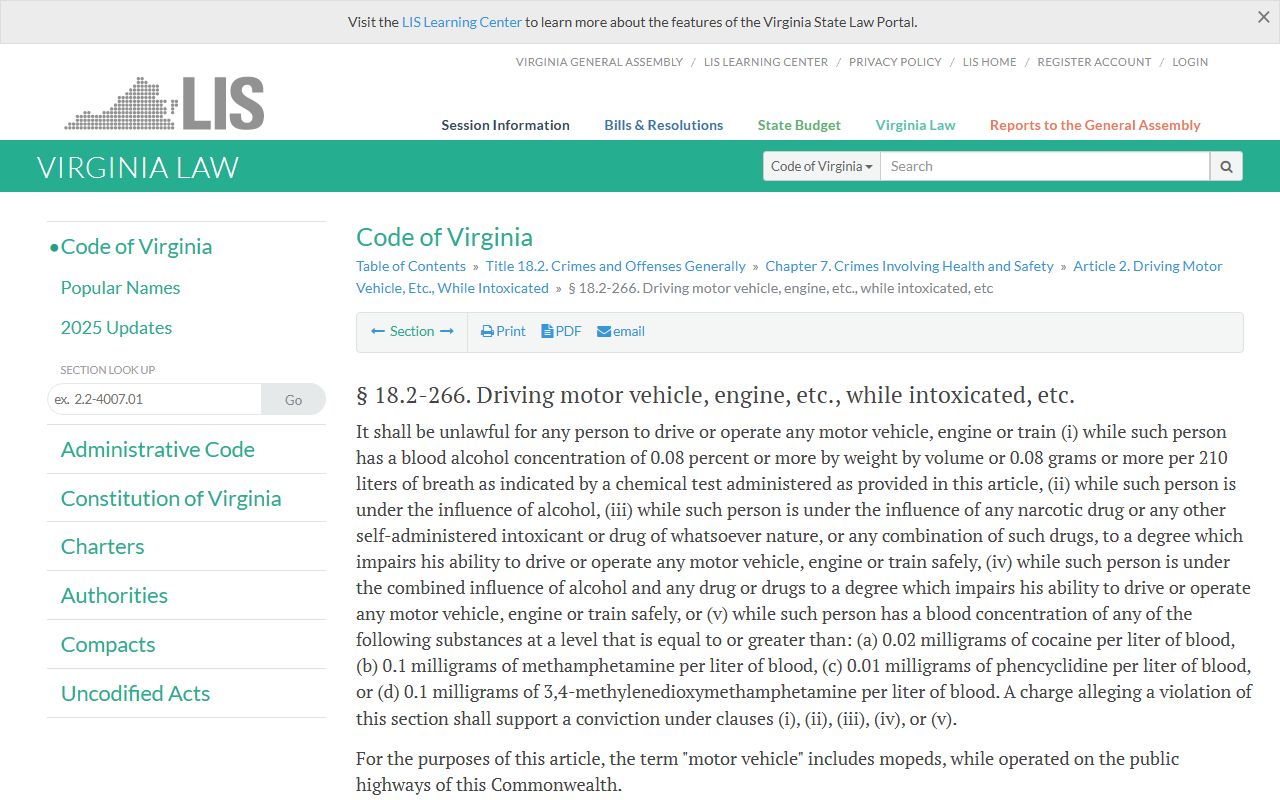Open the Privacy Policy link
The width and height of the screenshot is (1280, 800).
[895, 62]
